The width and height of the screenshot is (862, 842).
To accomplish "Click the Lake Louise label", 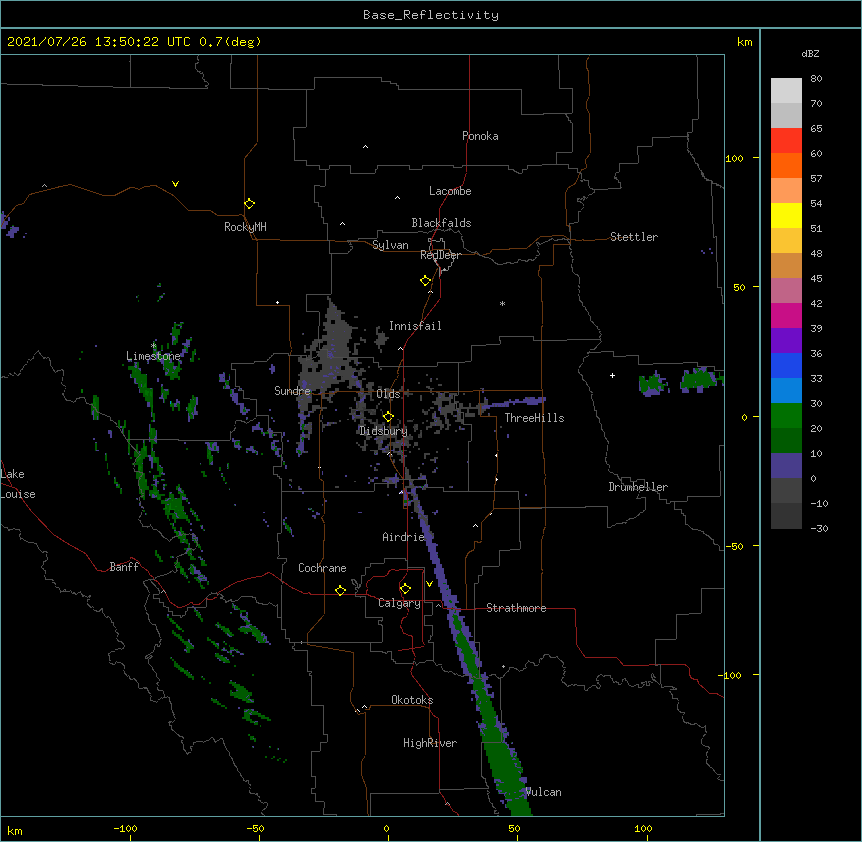I will (x=18, y=484).
